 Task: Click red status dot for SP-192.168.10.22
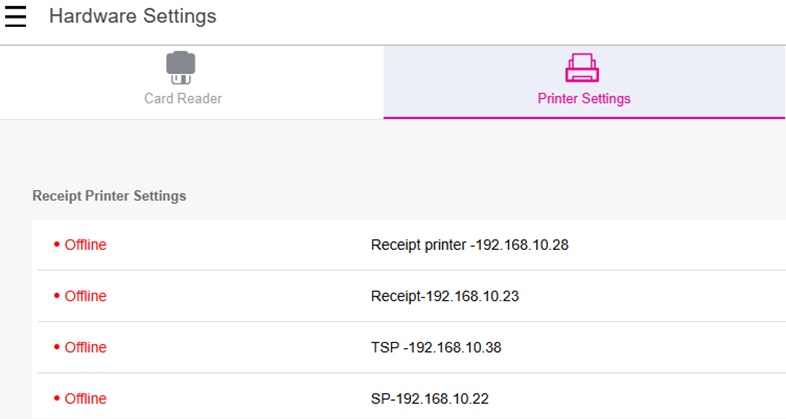(56, 399)
